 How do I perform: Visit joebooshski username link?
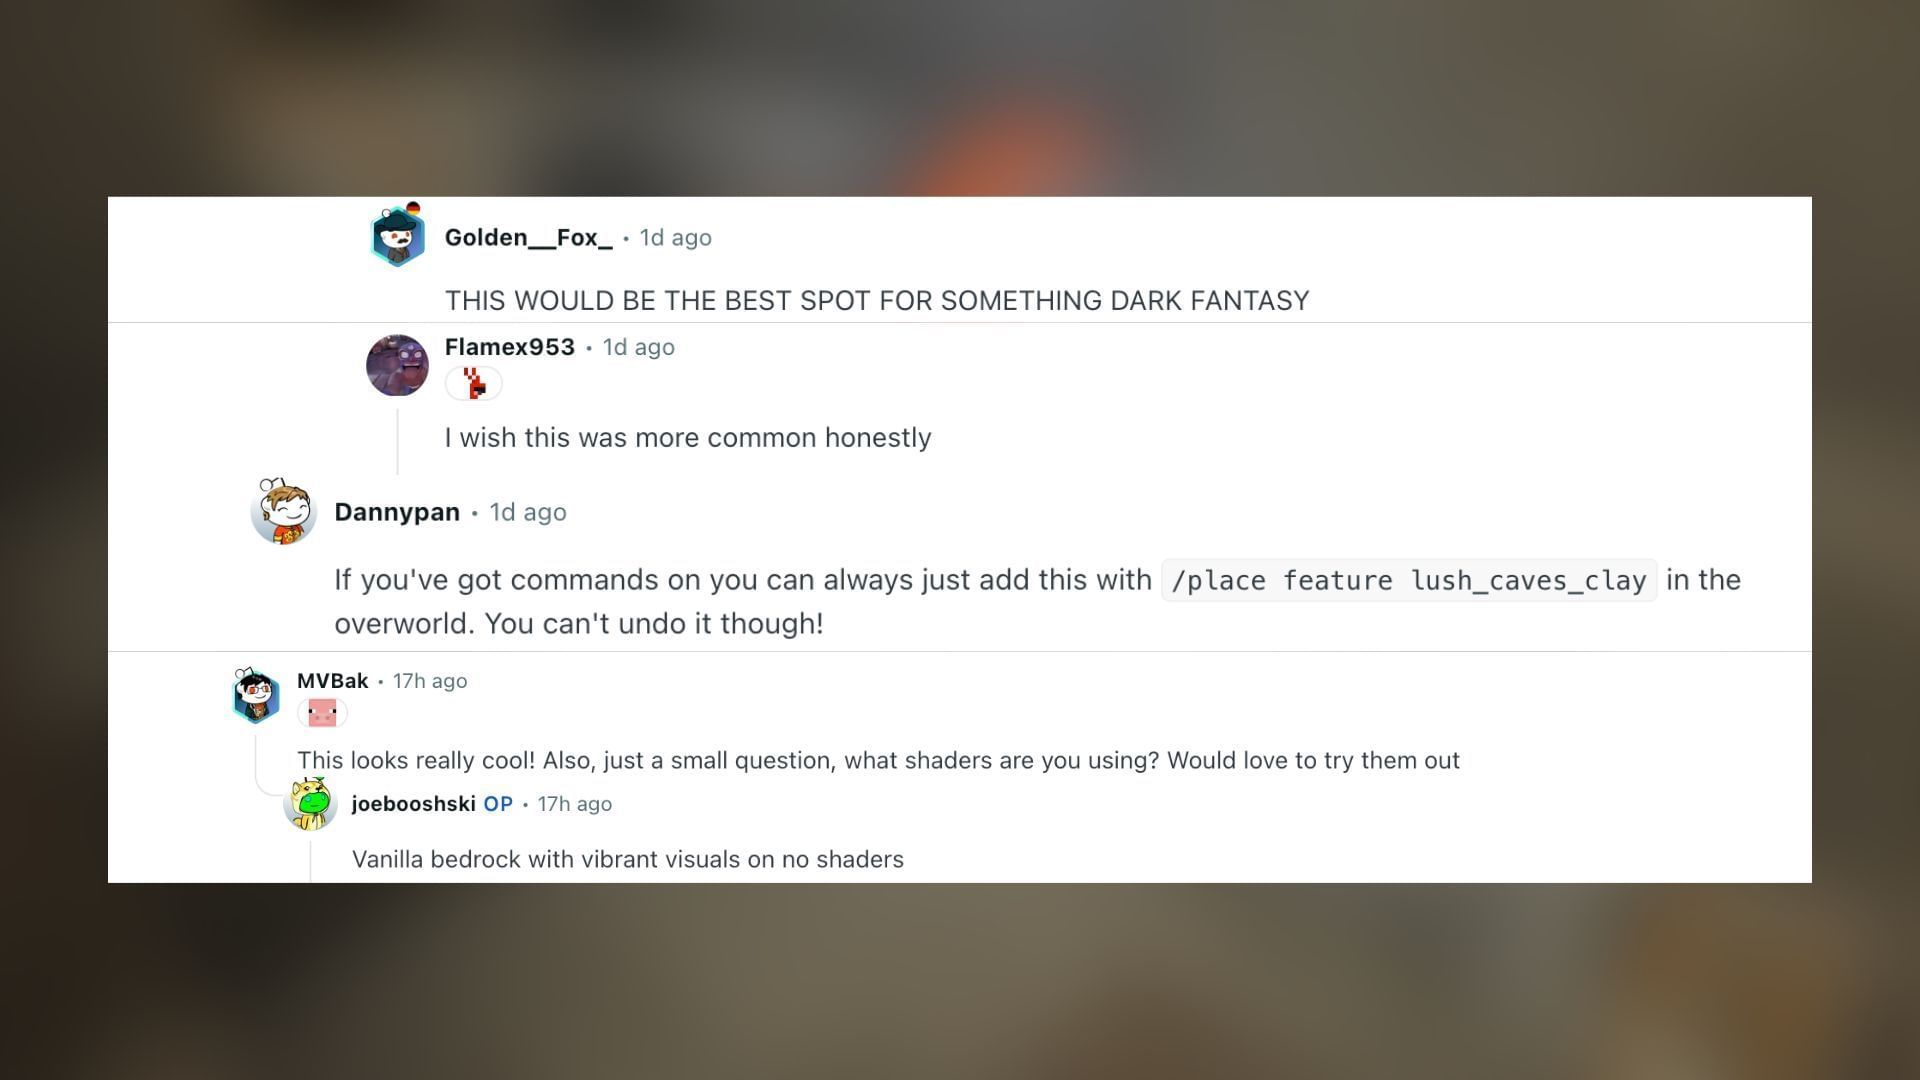[x=413, y=804]
